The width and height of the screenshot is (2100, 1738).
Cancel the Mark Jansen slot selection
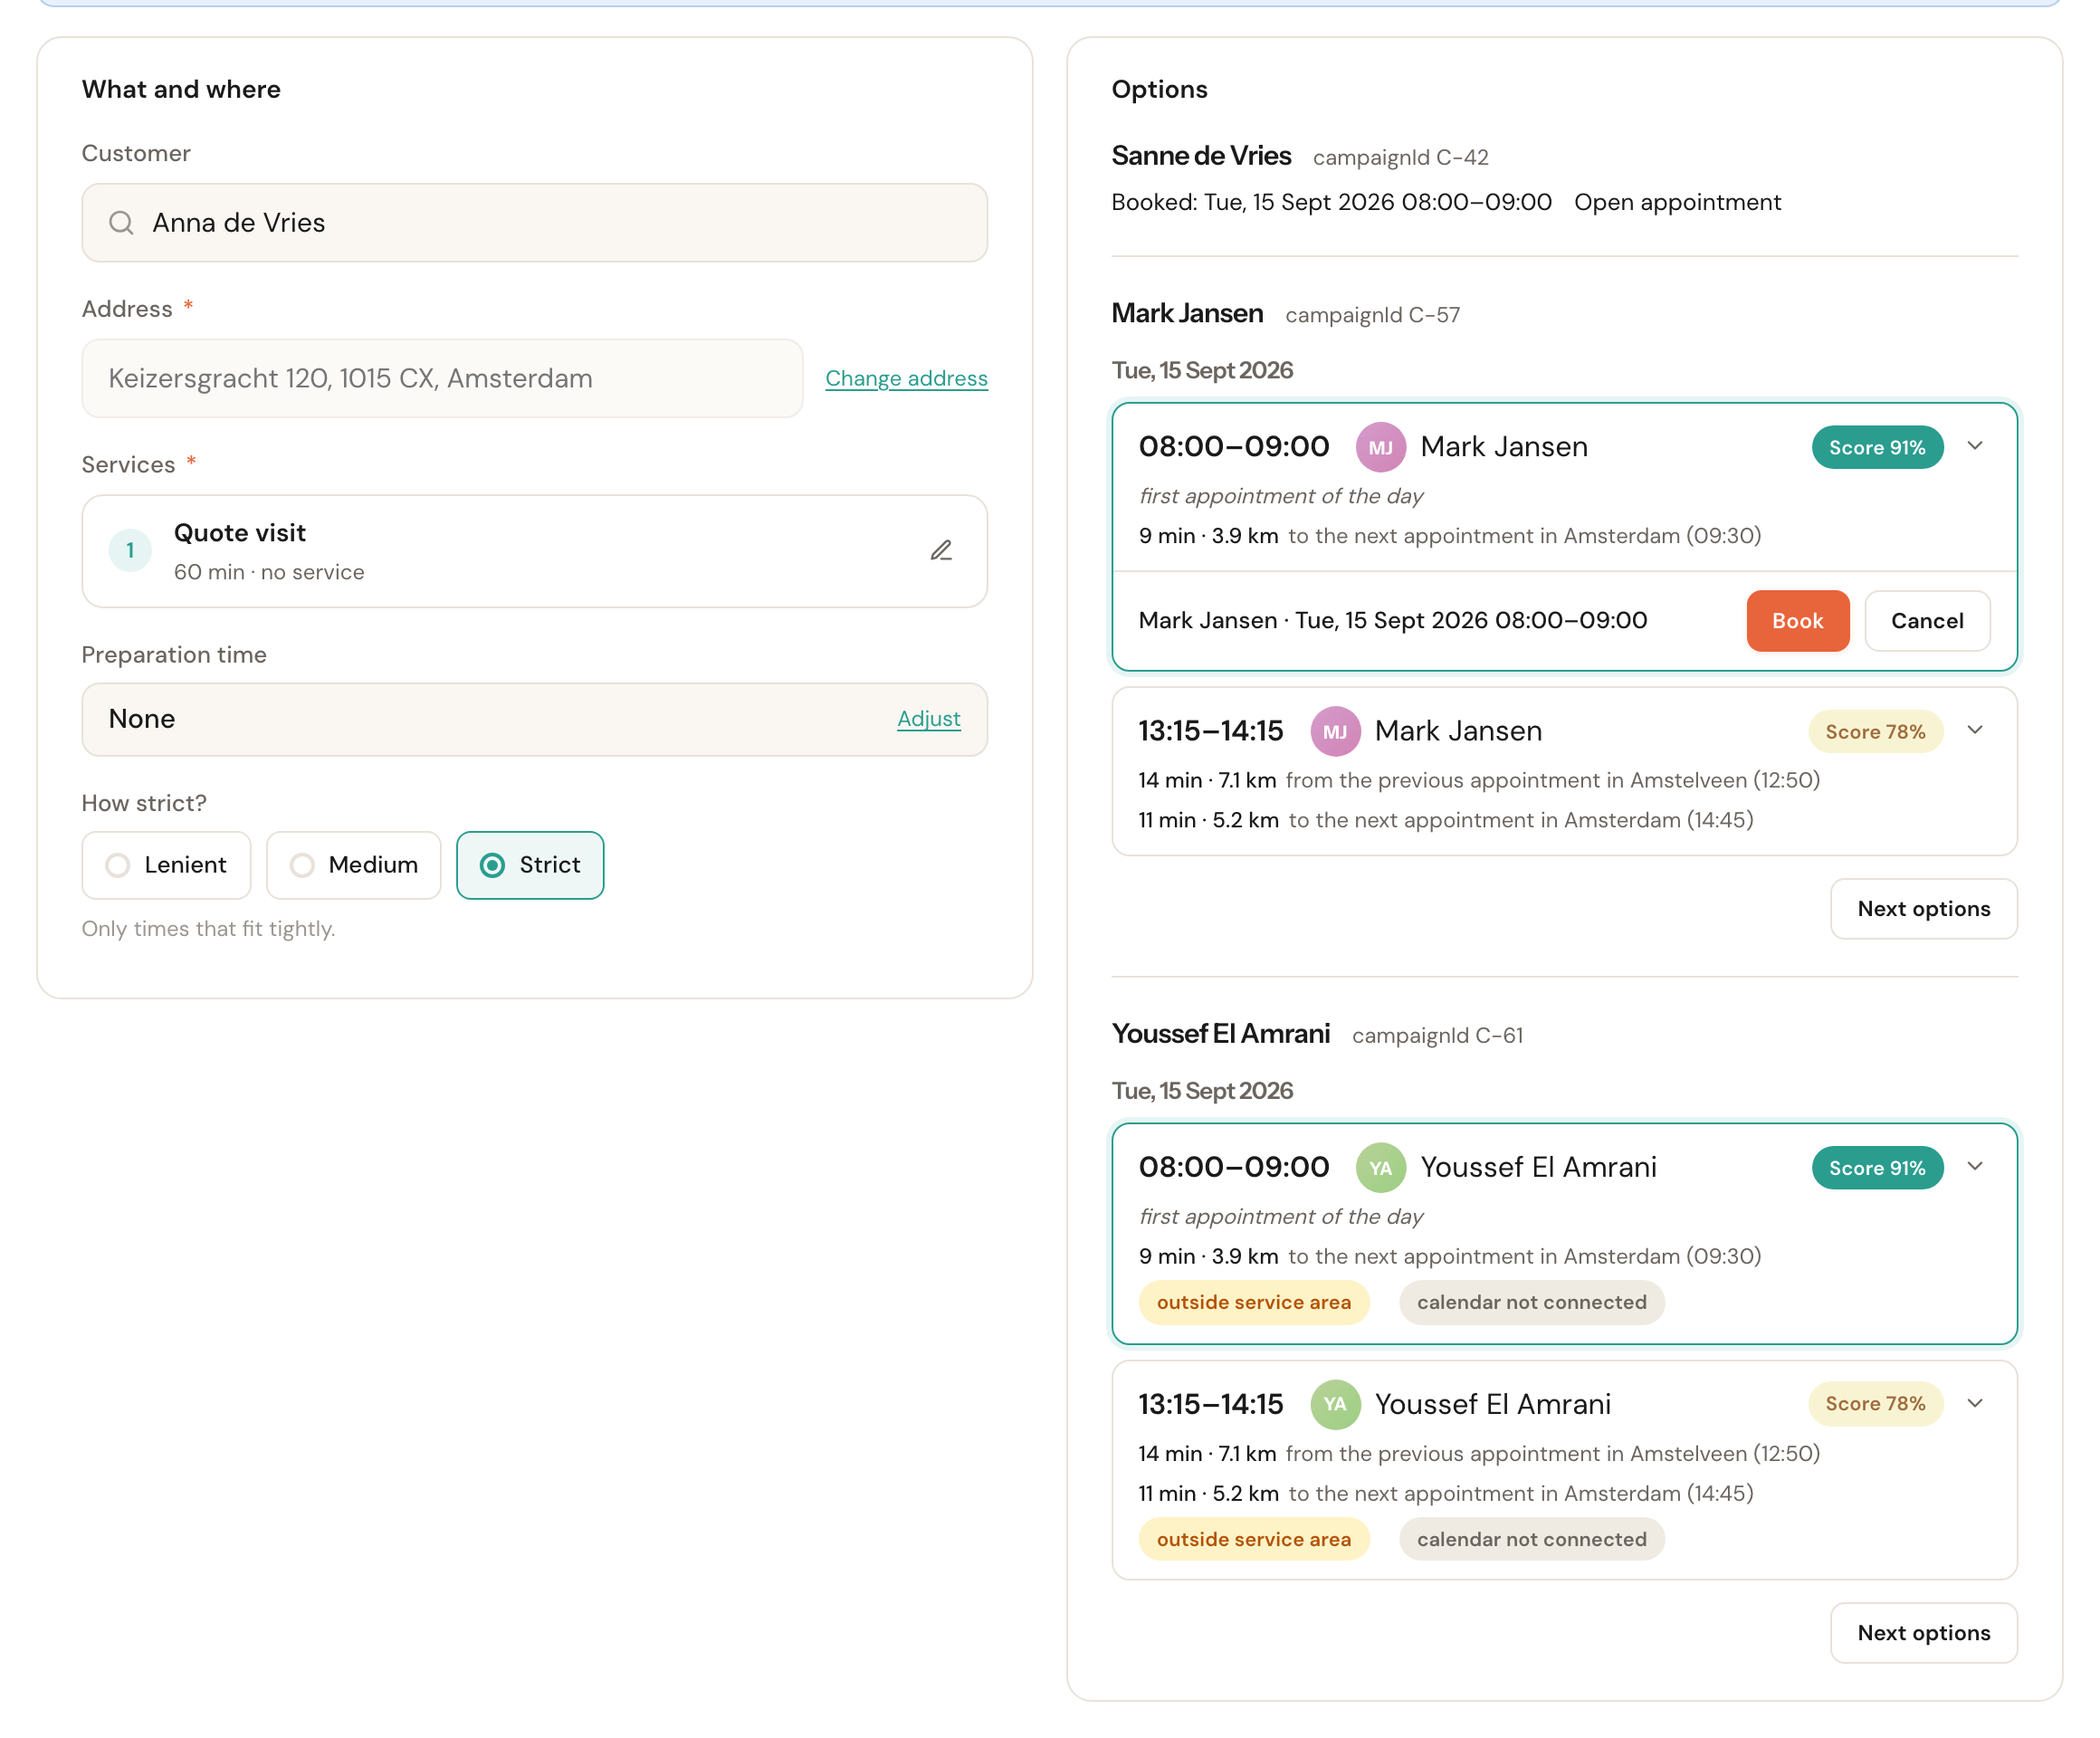[1927, 621]
